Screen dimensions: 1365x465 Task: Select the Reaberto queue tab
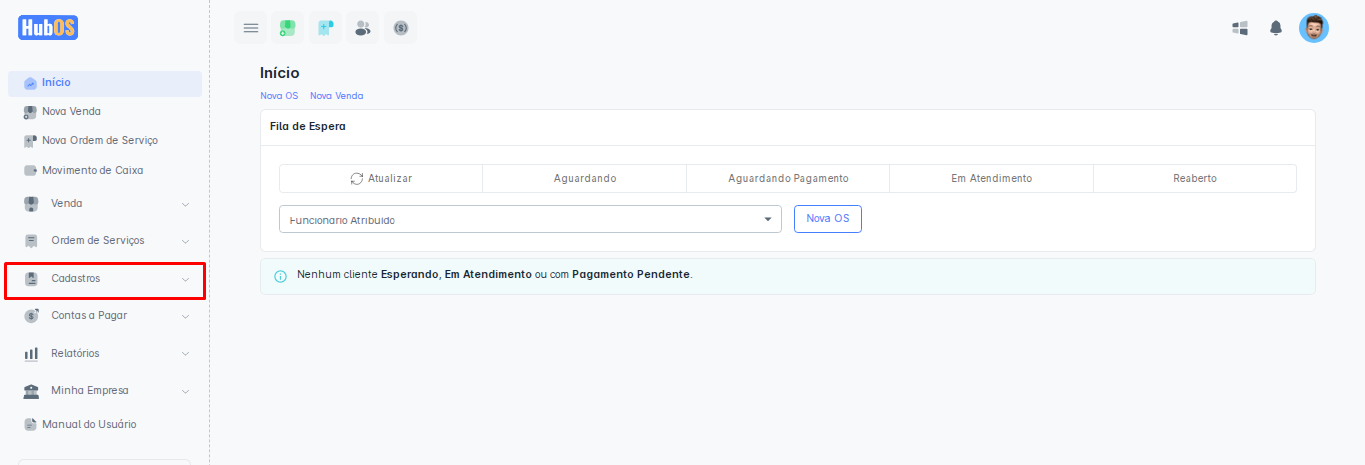click(1194, 179)
